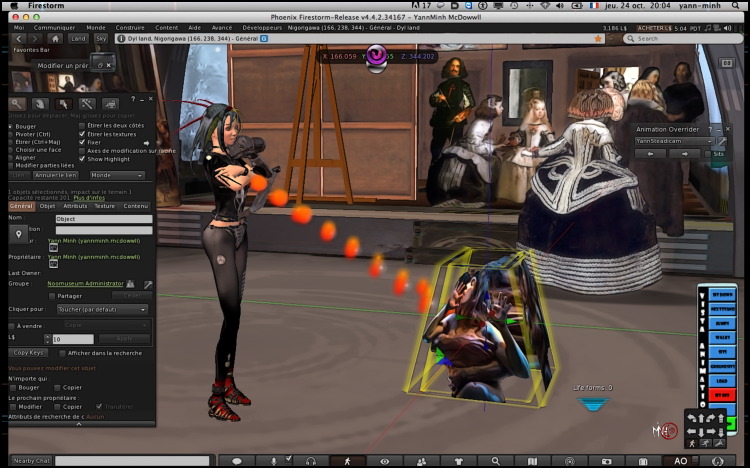Enable Afficher dans la recherche checkbox
The width and height of the screenshot is (750, 468).
click(62, 353)
